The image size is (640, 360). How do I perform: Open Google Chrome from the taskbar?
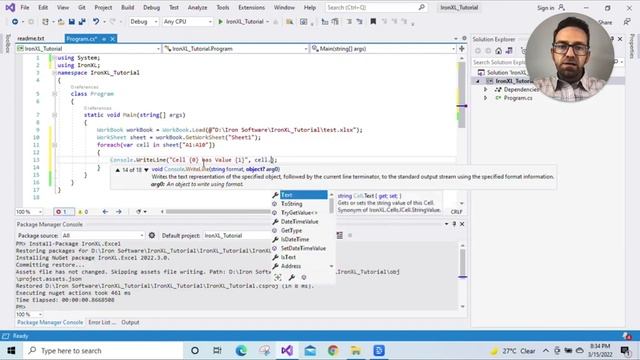point(333,351)
